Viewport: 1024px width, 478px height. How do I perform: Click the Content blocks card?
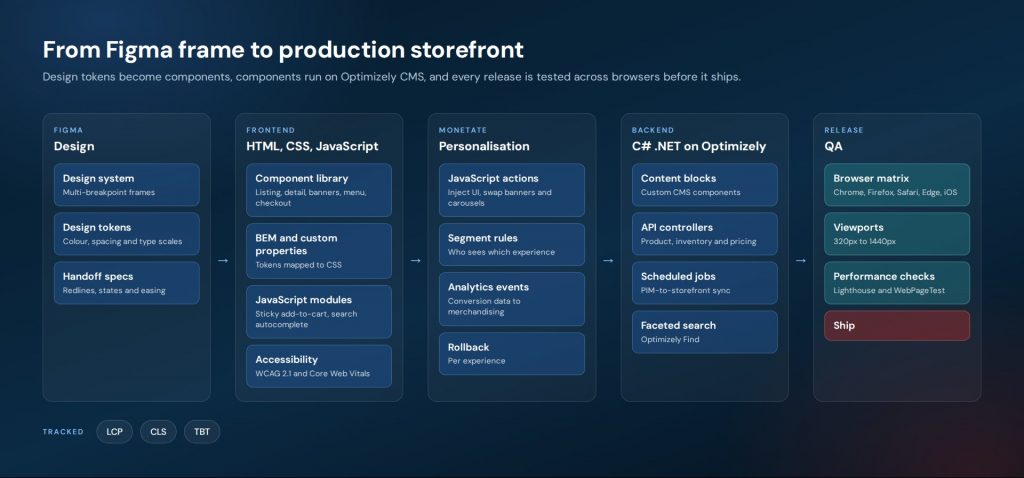point(705,185)
